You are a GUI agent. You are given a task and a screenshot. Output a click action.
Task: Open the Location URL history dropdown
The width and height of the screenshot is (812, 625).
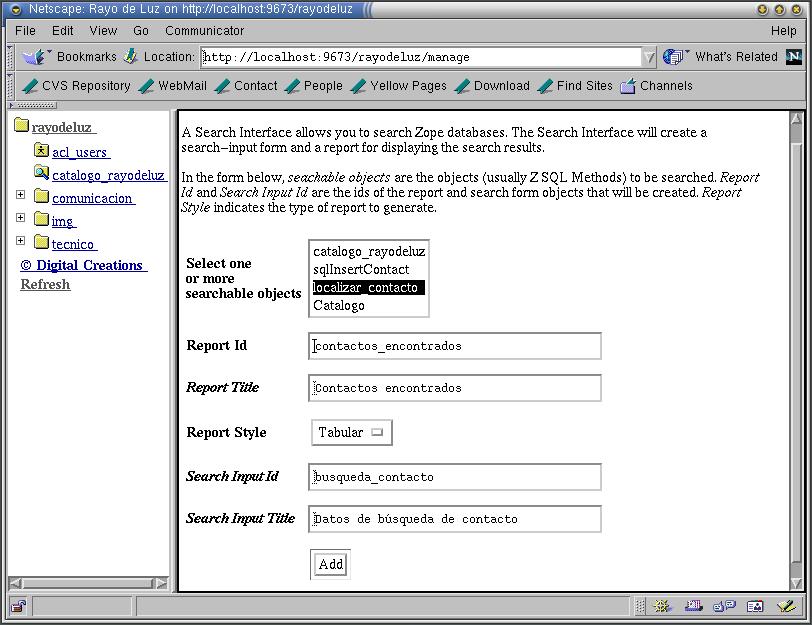click(648, 57)
